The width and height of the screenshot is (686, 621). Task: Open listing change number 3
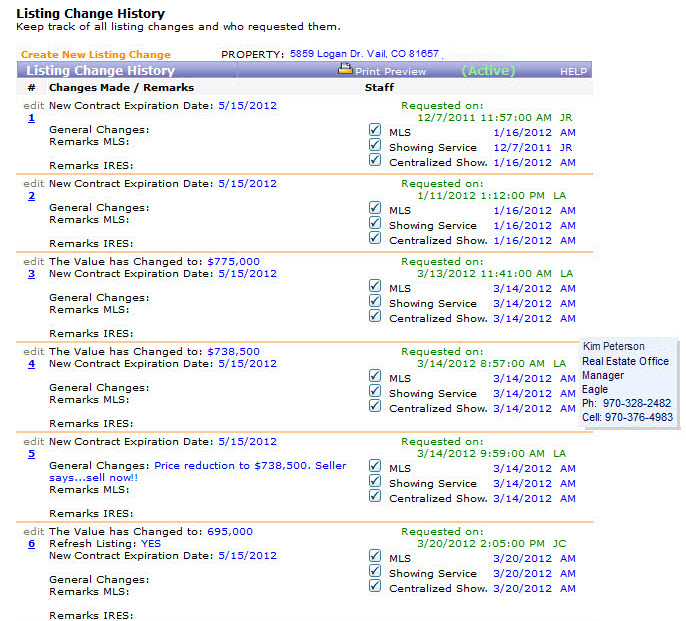coord(31,274)
